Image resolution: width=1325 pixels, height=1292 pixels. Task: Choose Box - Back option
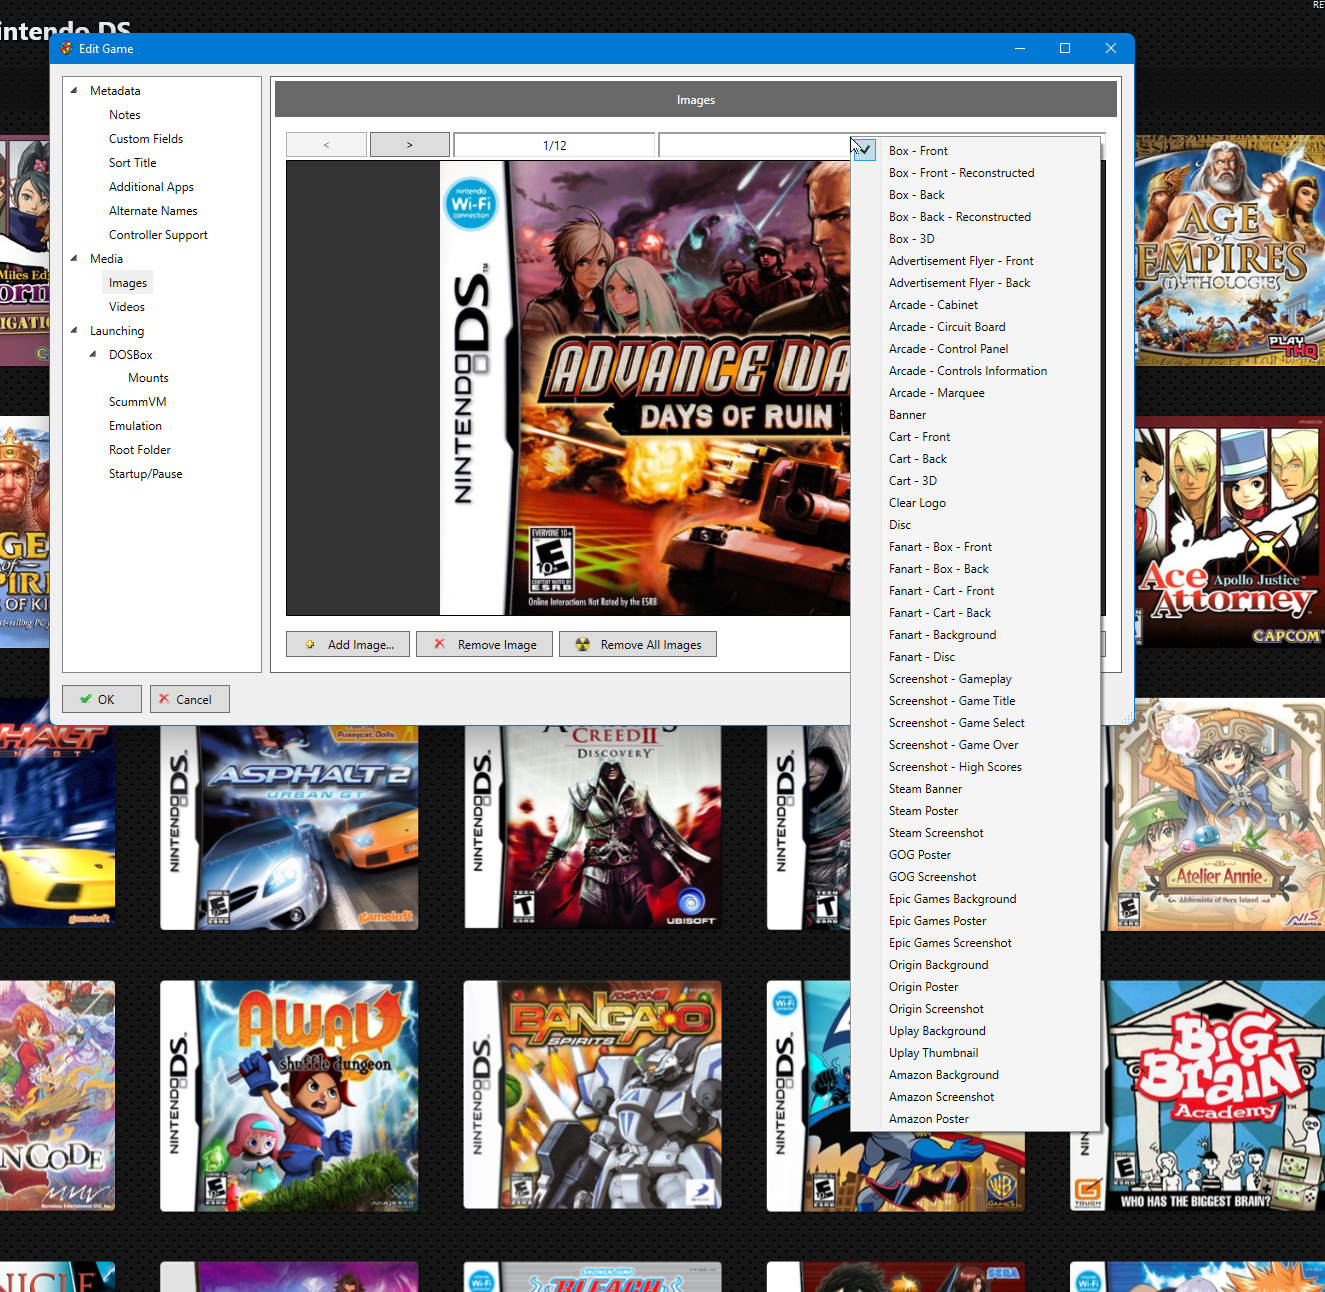(976, 195)
